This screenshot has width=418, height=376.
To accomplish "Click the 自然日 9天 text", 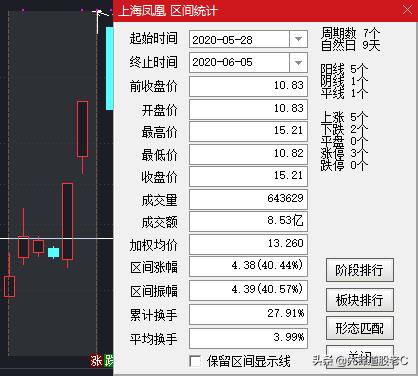I will pos(350,45).
